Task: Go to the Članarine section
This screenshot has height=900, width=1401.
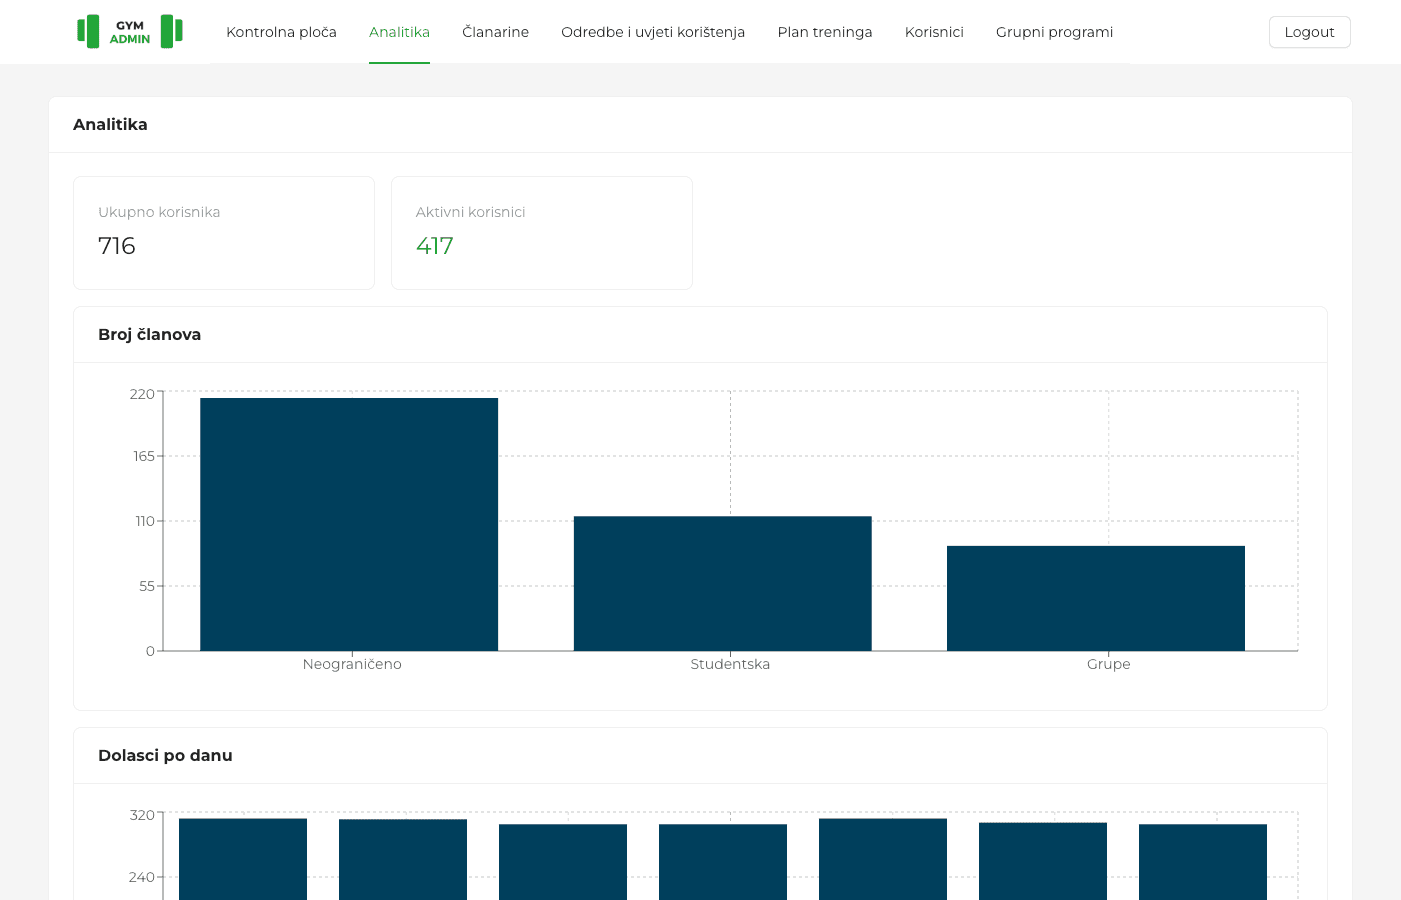Action: click(x=495, y=32)
